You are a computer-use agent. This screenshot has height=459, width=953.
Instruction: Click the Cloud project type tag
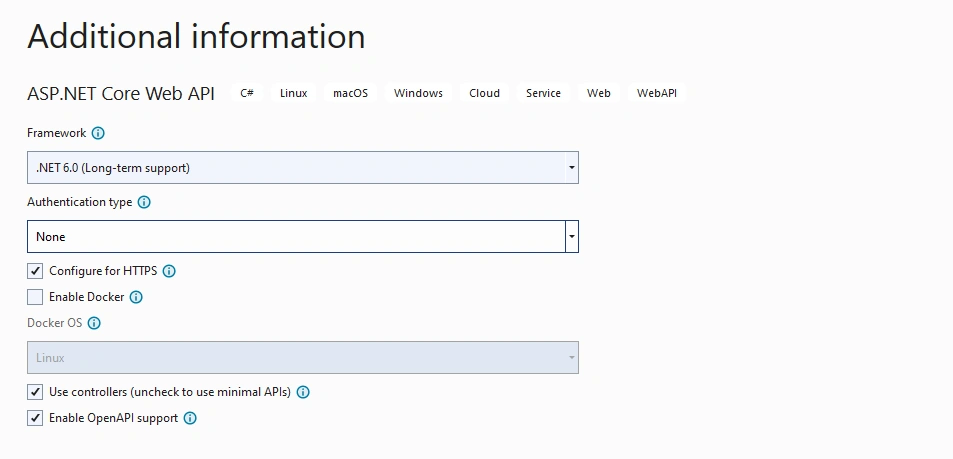pos(484,93)
